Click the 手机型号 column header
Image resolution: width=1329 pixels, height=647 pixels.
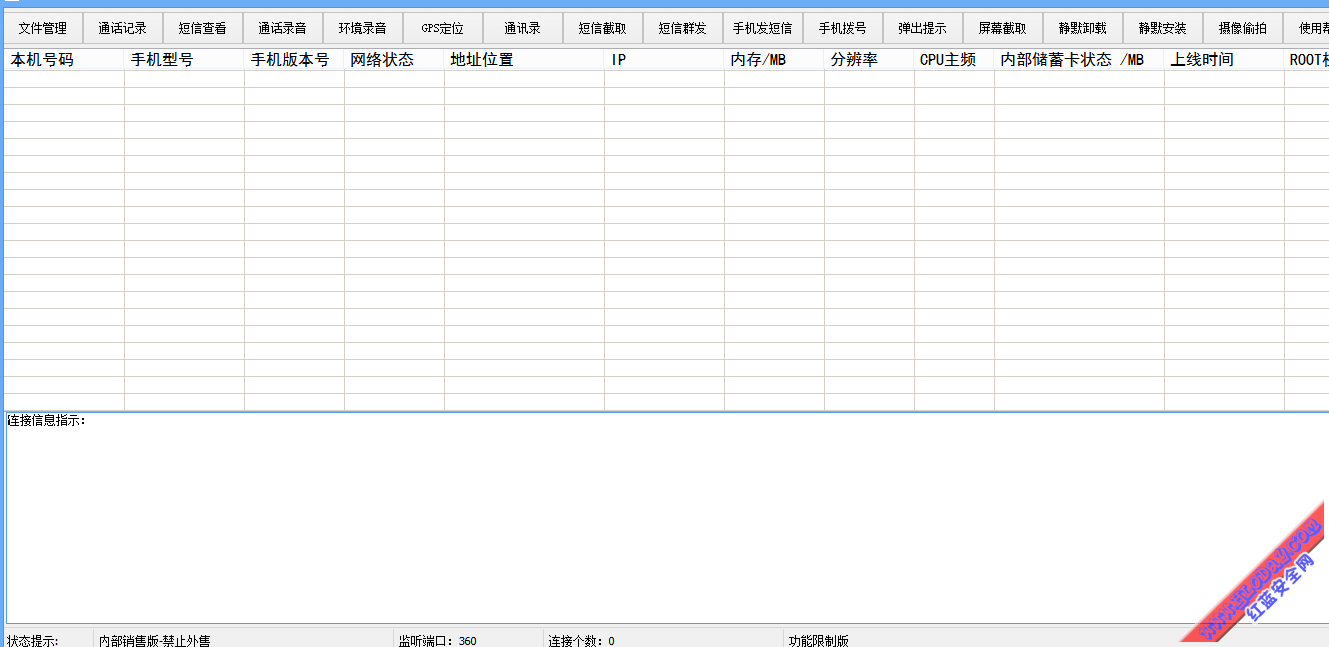(184, 60)
